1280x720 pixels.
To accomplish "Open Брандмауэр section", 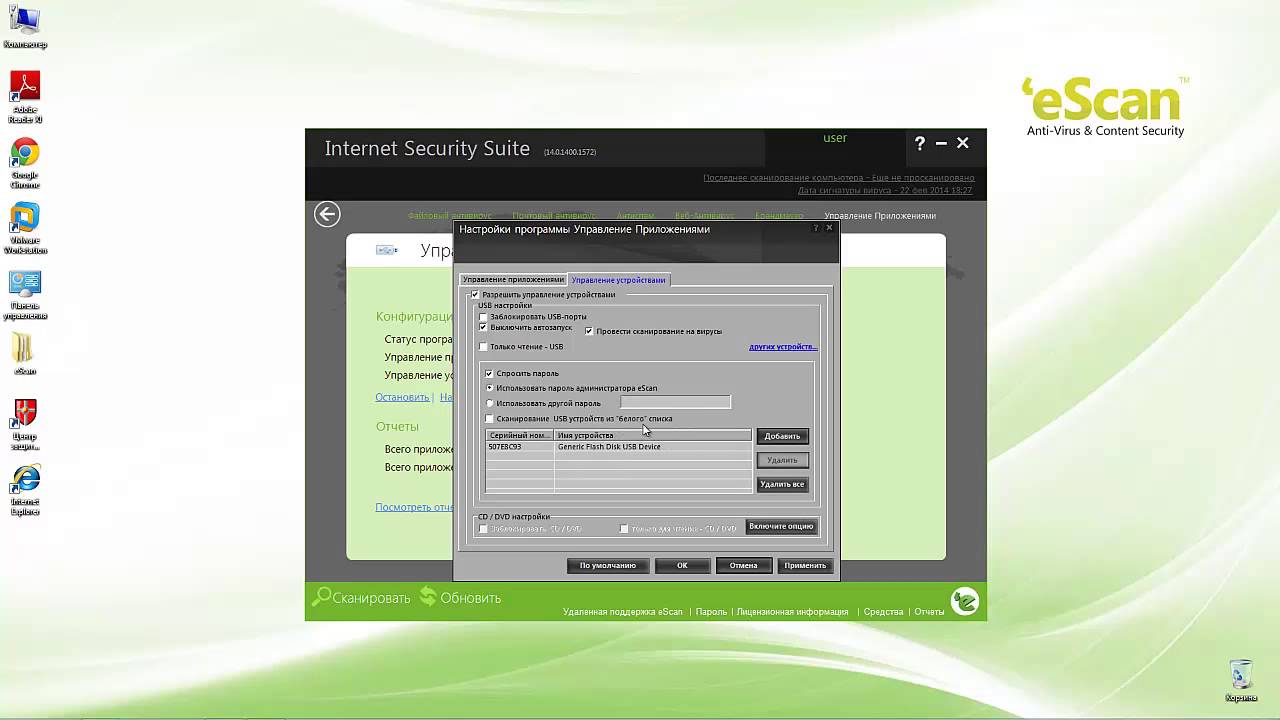I will click(x=779, y=216).
